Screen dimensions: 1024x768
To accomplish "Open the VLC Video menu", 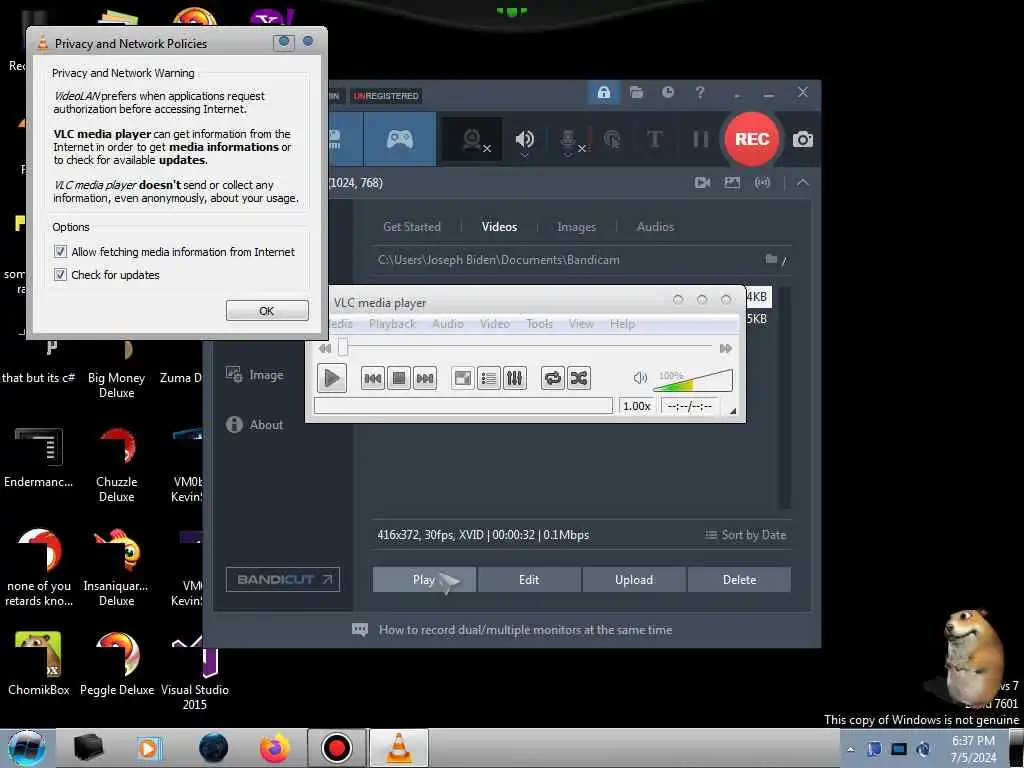I will (494, 324).
